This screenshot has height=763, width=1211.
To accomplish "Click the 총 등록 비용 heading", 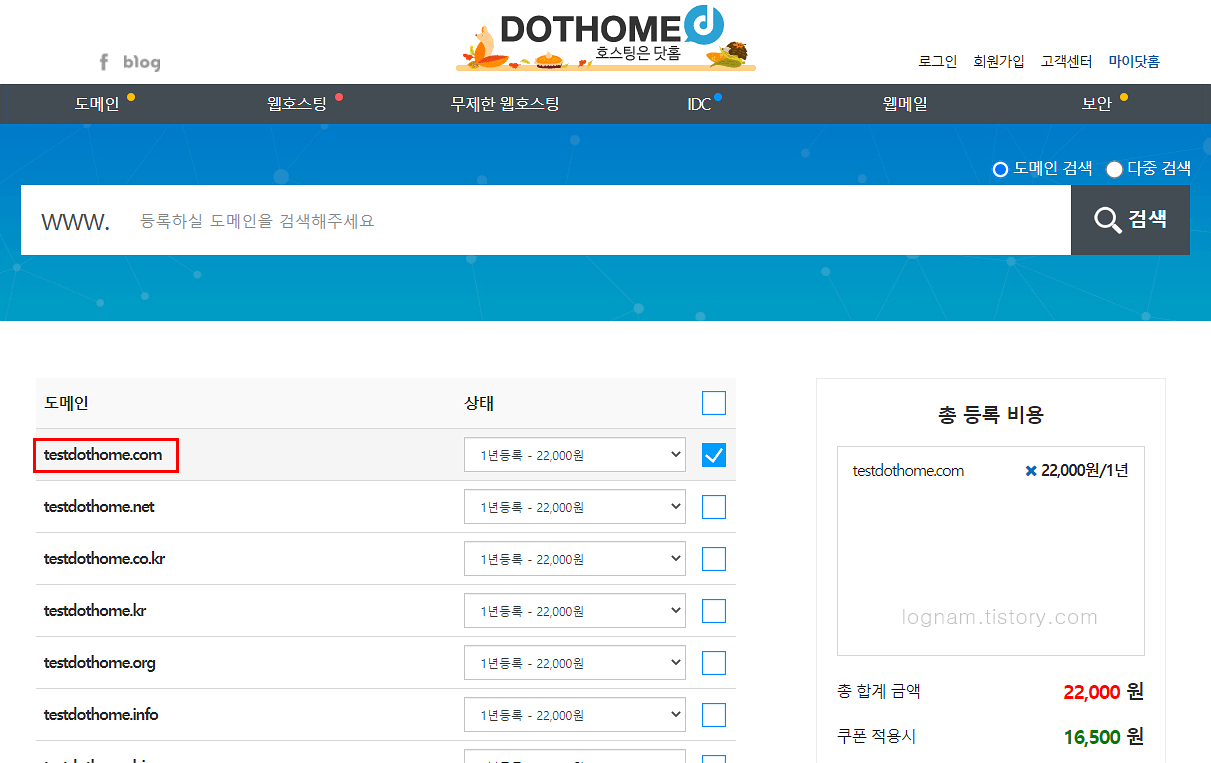I will click(x=991, y=415).
